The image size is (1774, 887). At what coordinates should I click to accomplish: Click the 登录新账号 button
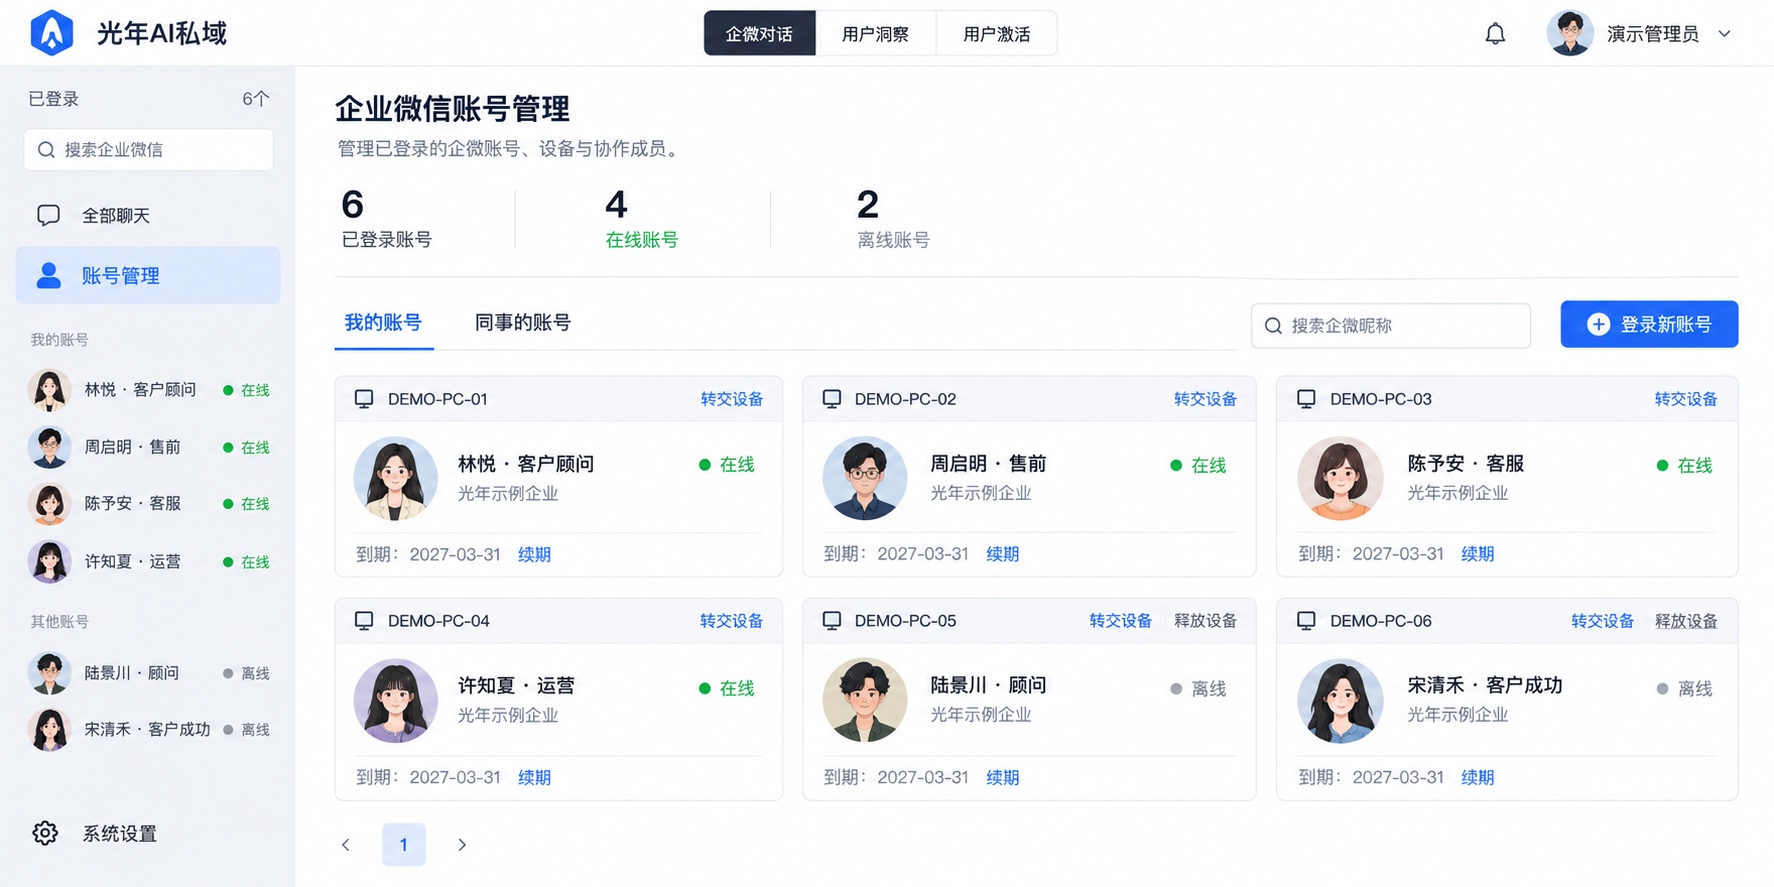point(1649,324)
